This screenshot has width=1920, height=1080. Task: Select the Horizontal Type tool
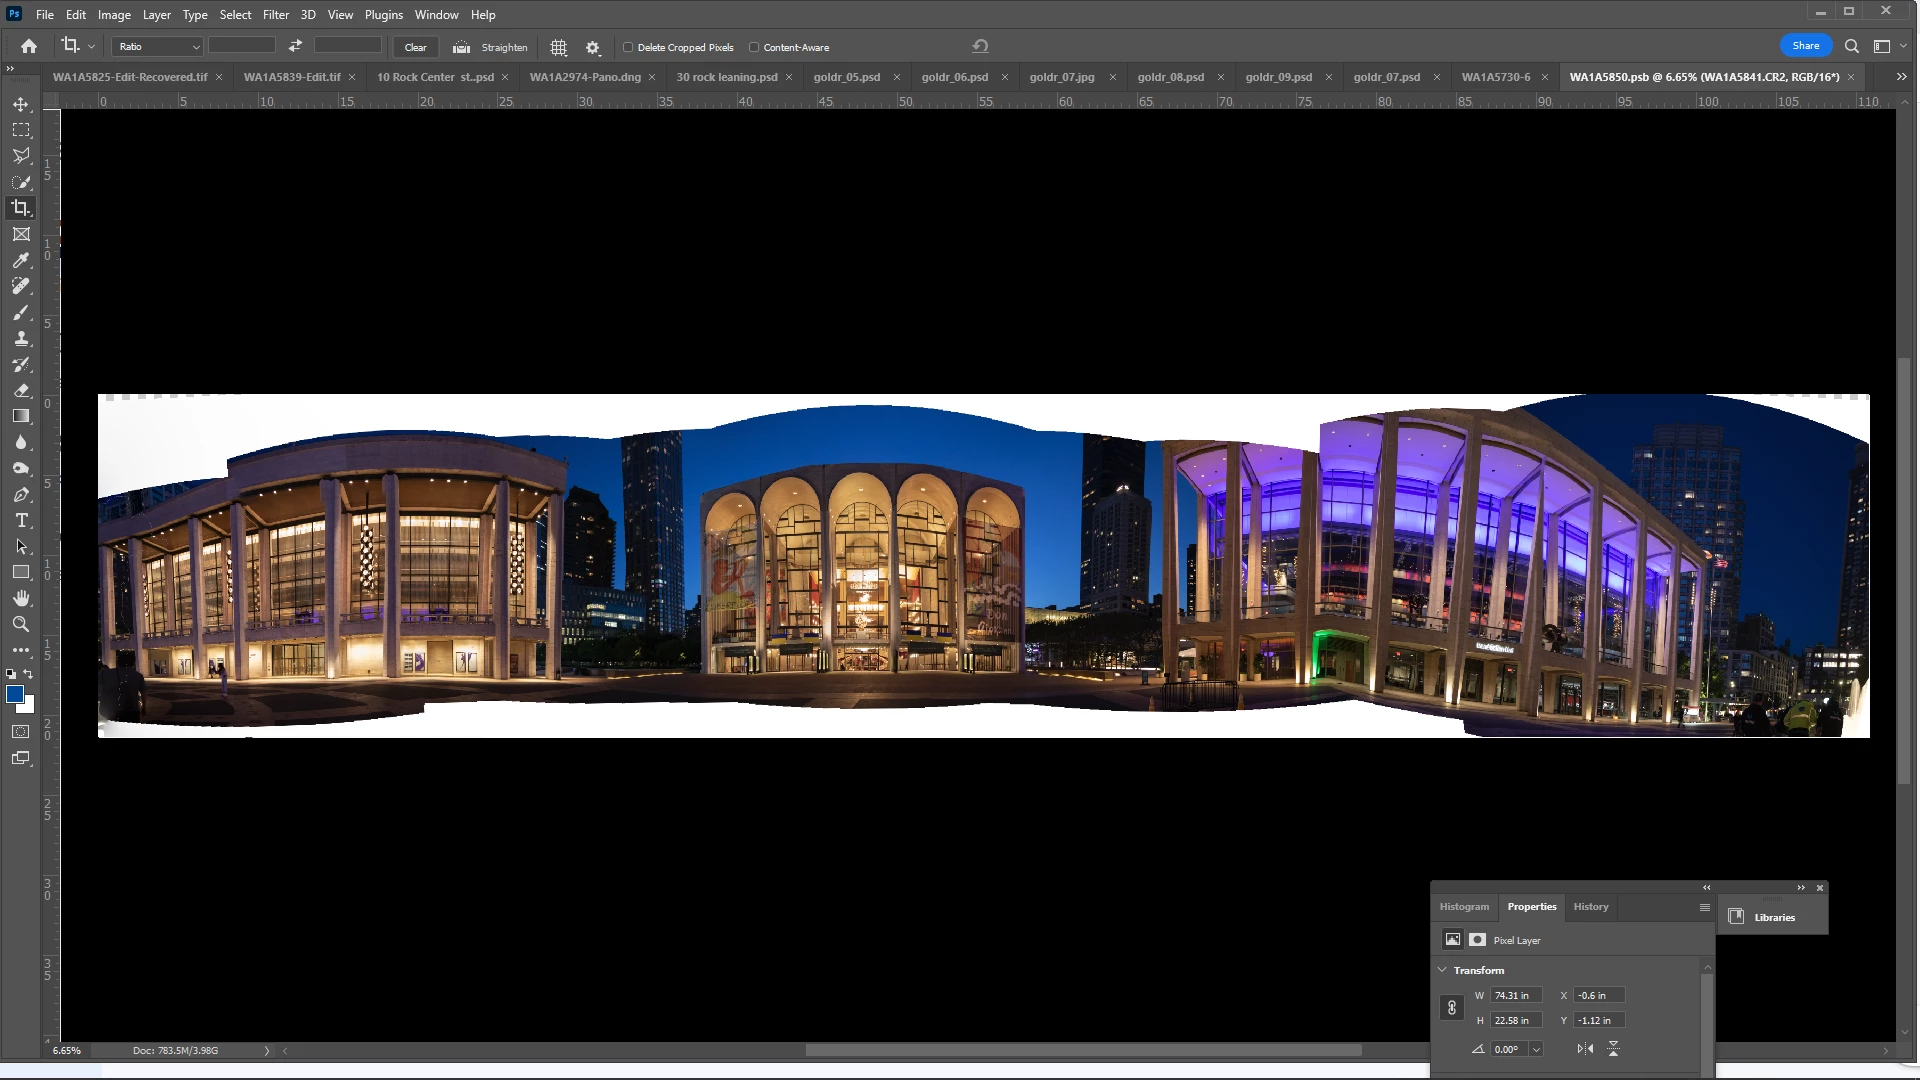21,521
